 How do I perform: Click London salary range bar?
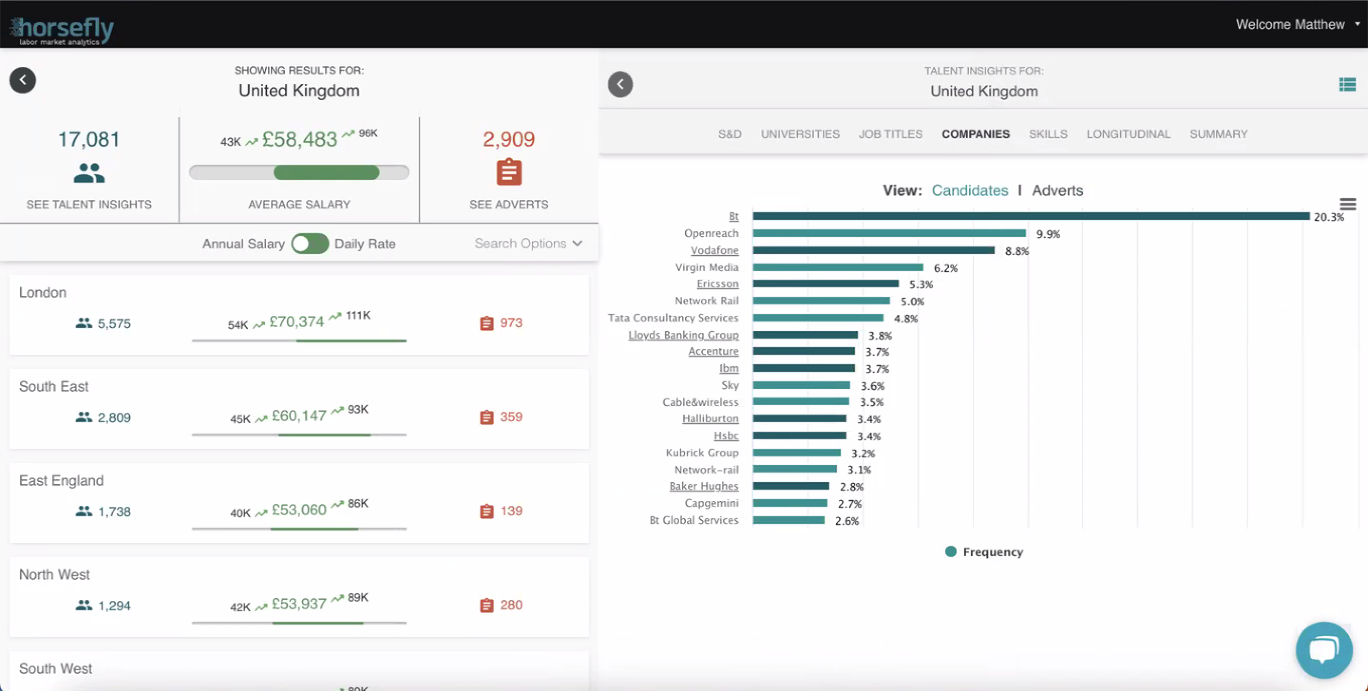pos(299,341)
